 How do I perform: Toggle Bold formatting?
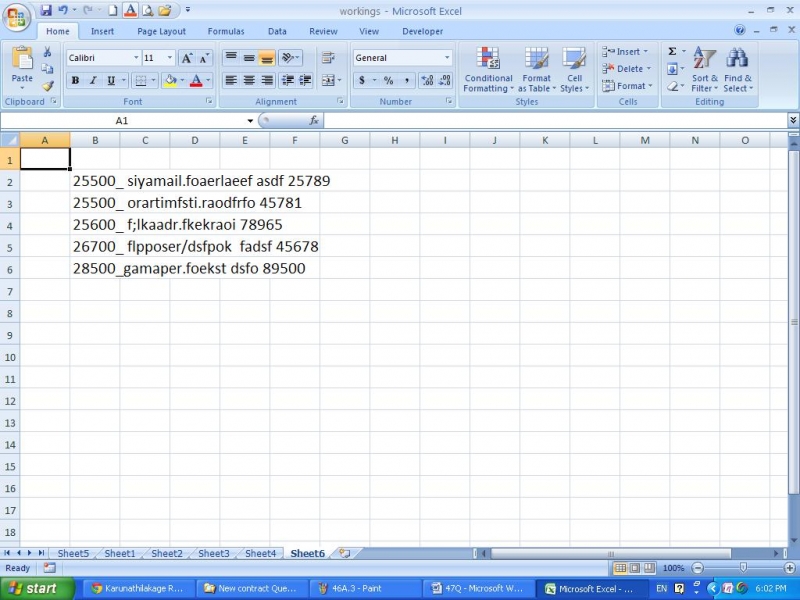(x=75, y=80)
